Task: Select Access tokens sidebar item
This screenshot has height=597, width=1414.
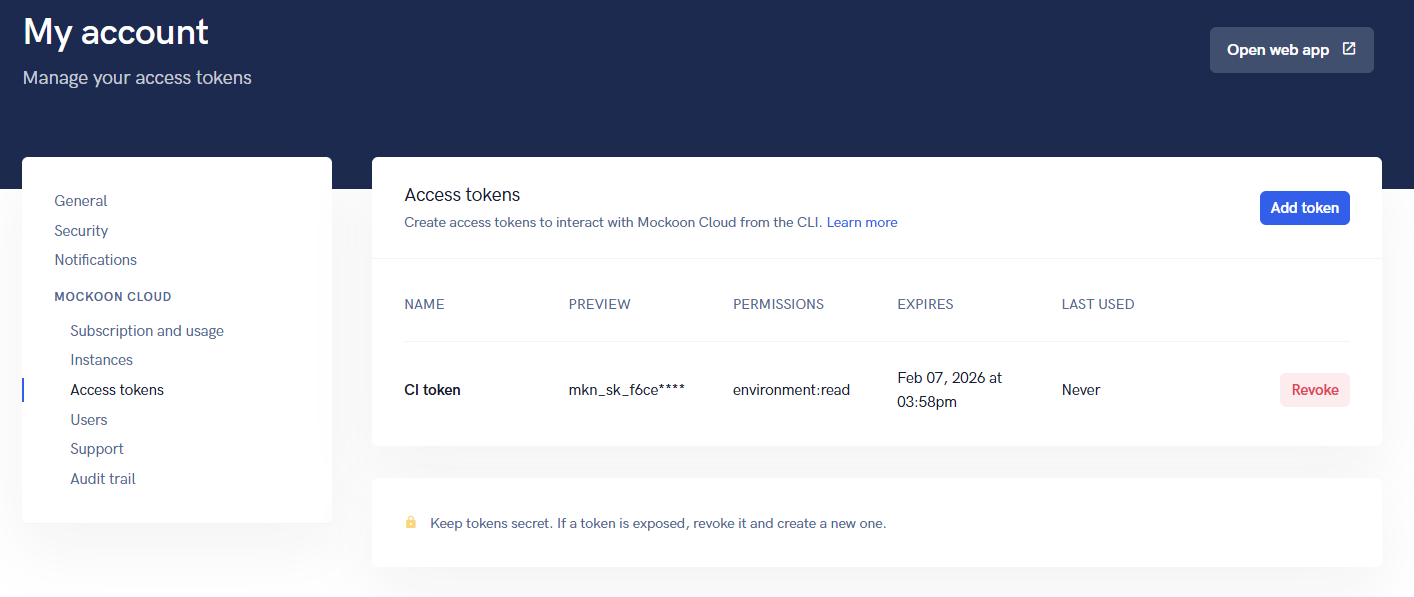Action: point(117,390)
